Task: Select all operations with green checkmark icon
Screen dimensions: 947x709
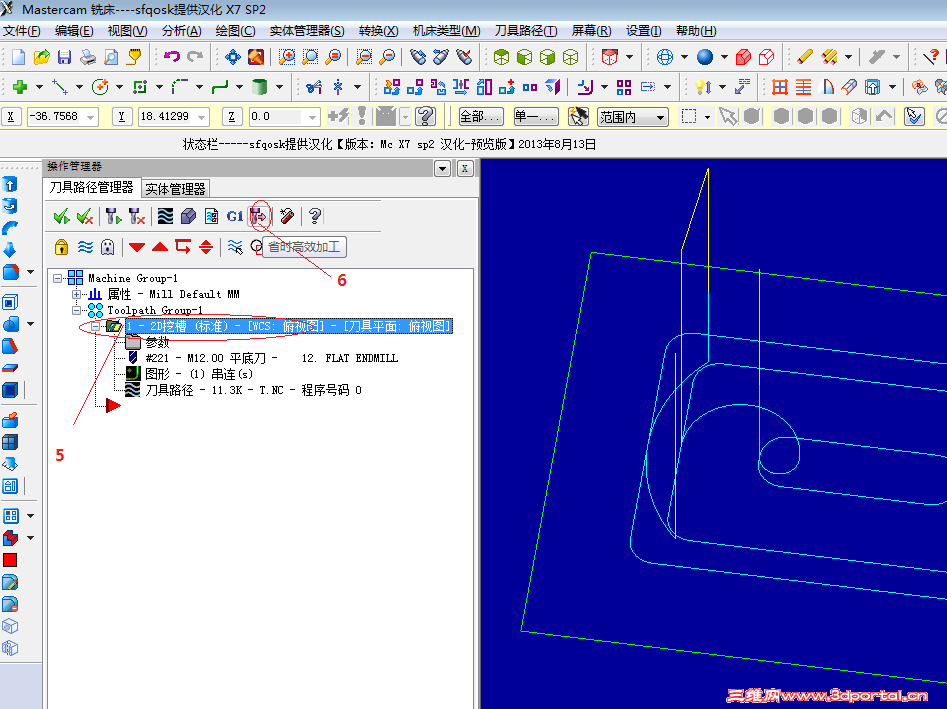Action: tap(62, 216)
